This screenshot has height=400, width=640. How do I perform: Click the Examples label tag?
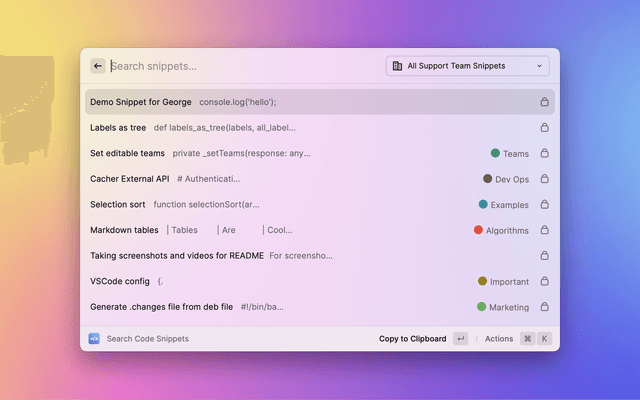(504, 204)
